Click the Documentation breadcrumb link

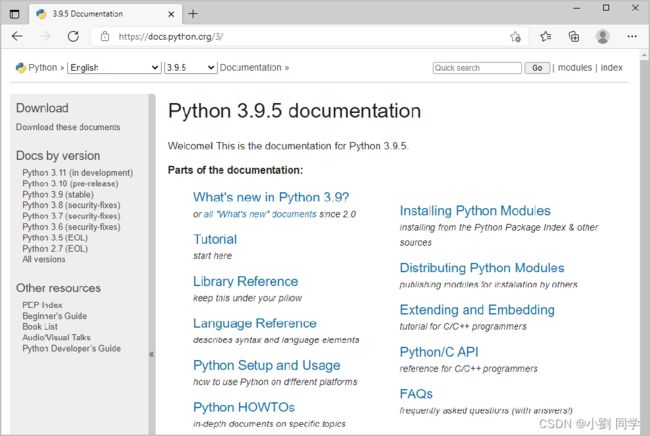click(250, 68)
